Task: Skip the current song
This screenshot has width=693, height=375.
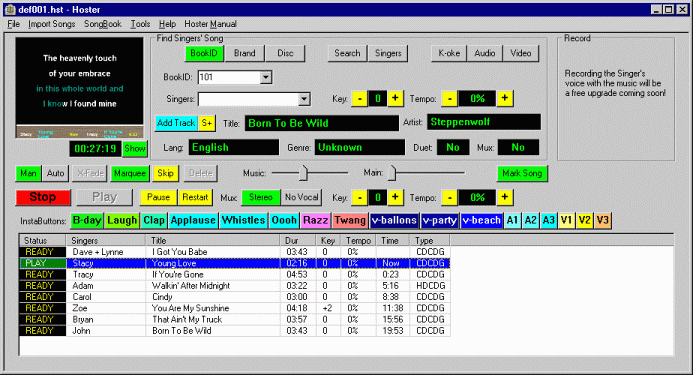Action: [x=165, y=173]
